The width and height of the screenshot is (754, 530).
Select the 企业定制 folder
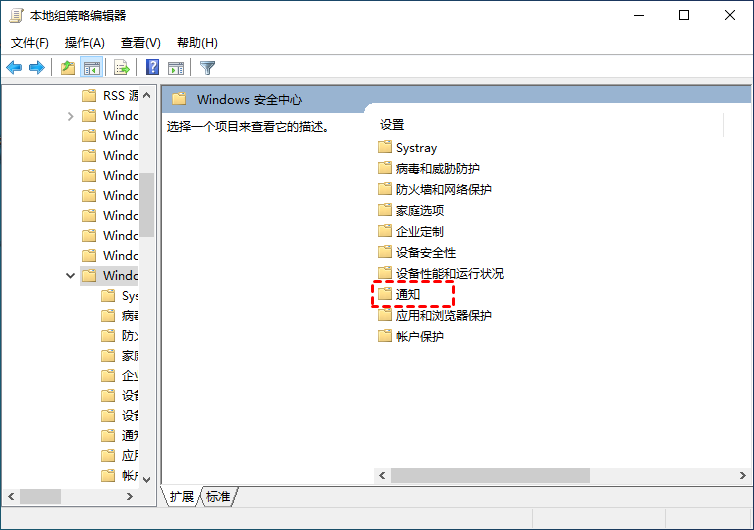[x=411, y=231]
